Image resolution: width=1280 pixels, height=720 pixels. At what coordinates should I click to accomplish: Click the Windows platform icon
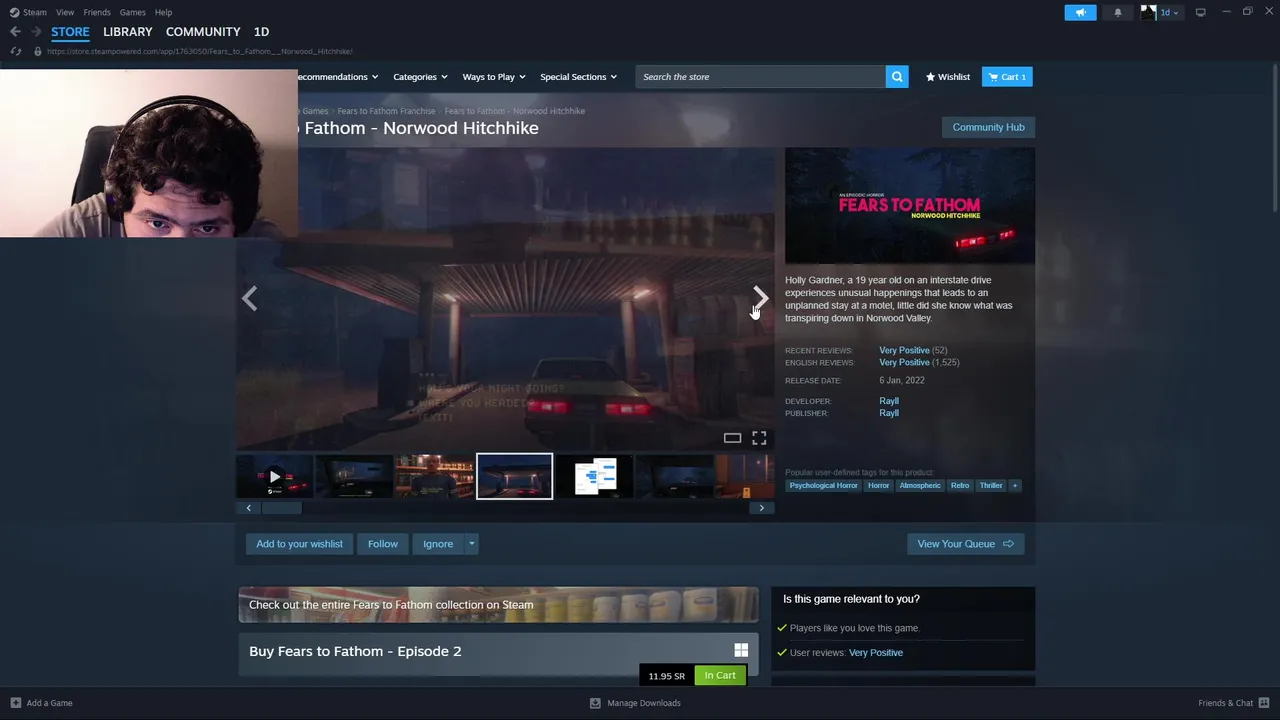(741, 650)
